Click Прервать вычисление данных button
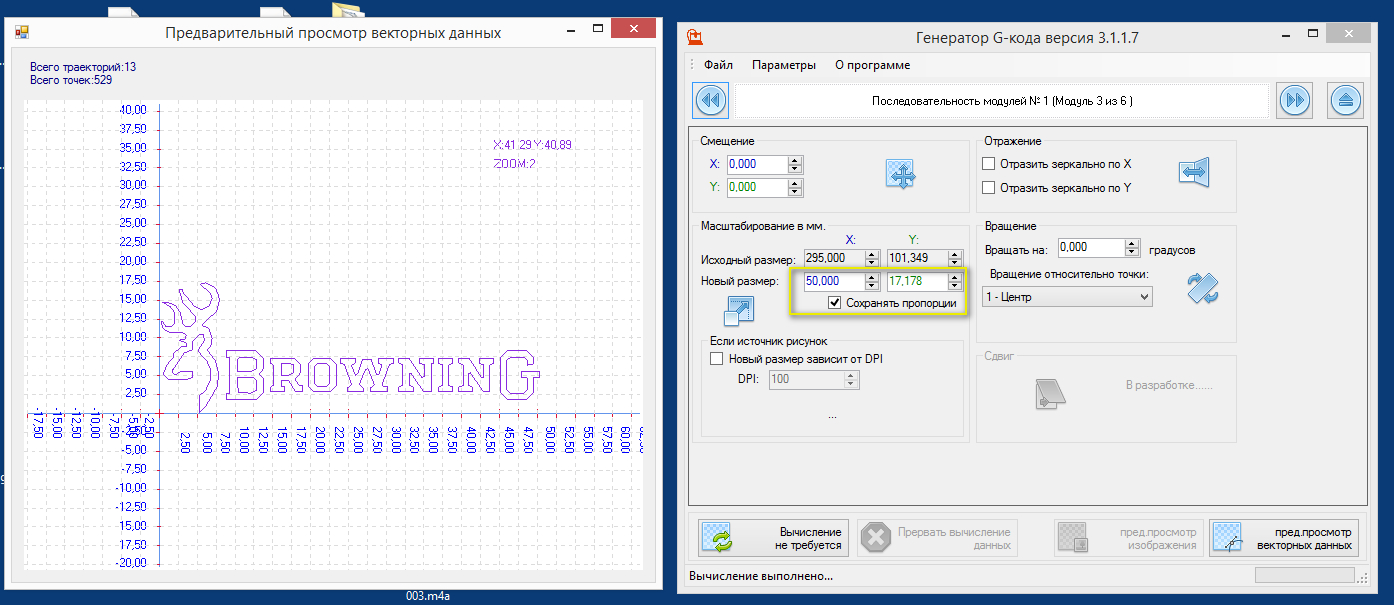This screenshot has height=605, width=1394. (x=936, y=538)
